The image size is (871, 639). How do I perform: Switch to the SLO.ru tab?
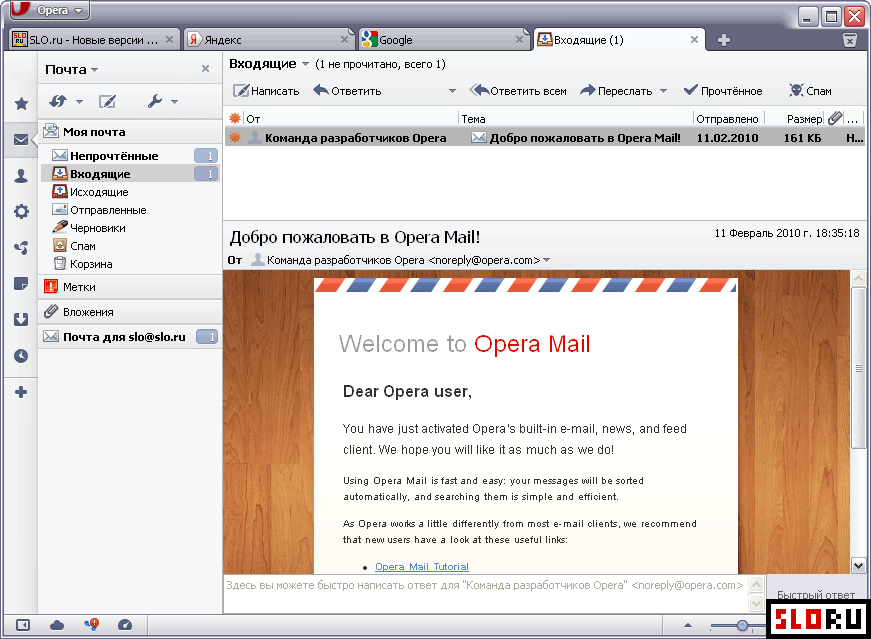(x=95, y=40)
